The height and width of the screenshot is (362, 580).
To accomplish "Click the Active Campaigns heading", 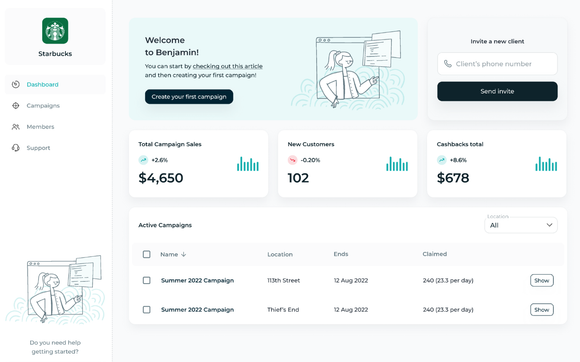I will (x=165, y=225).
